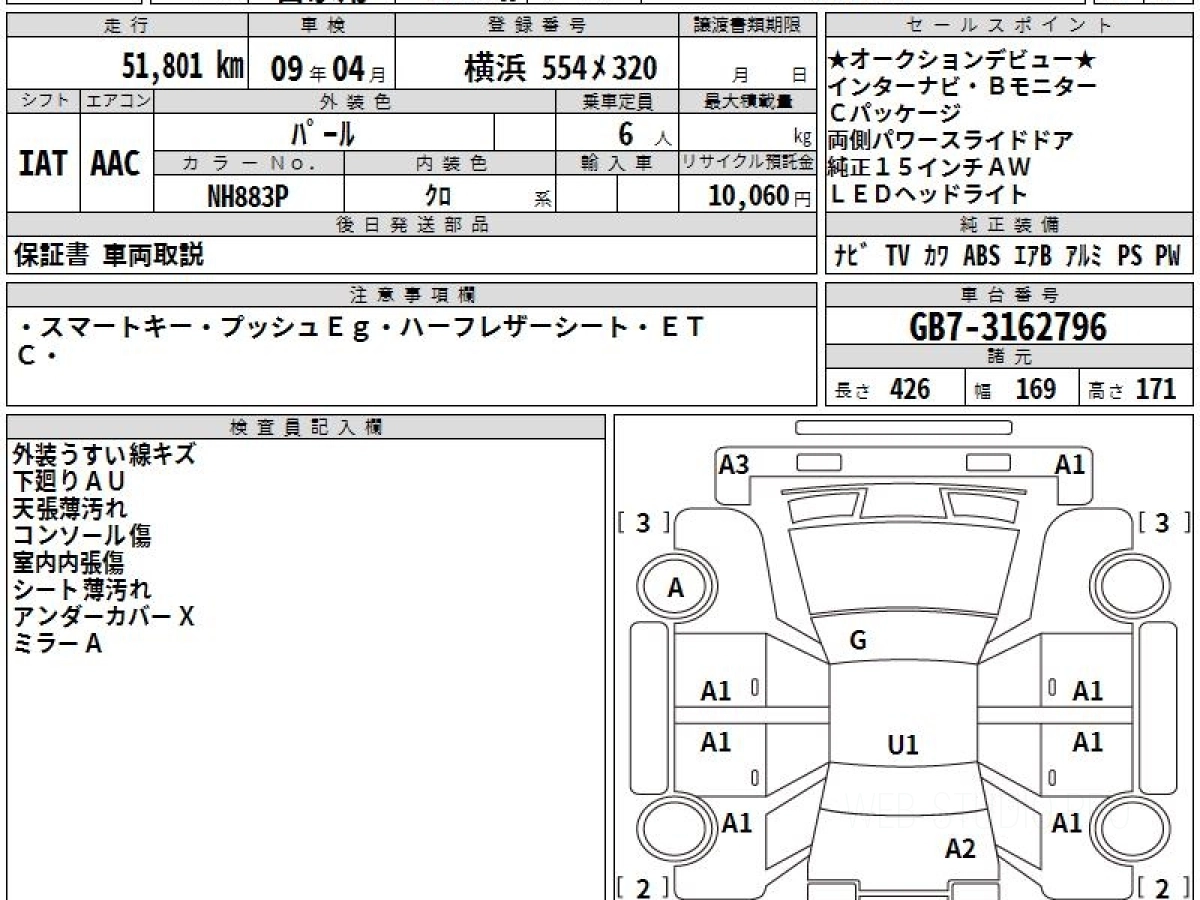The image size is (1200, 900).
Task: Click the "諸元" header
Action: (x=1010, y=357)
